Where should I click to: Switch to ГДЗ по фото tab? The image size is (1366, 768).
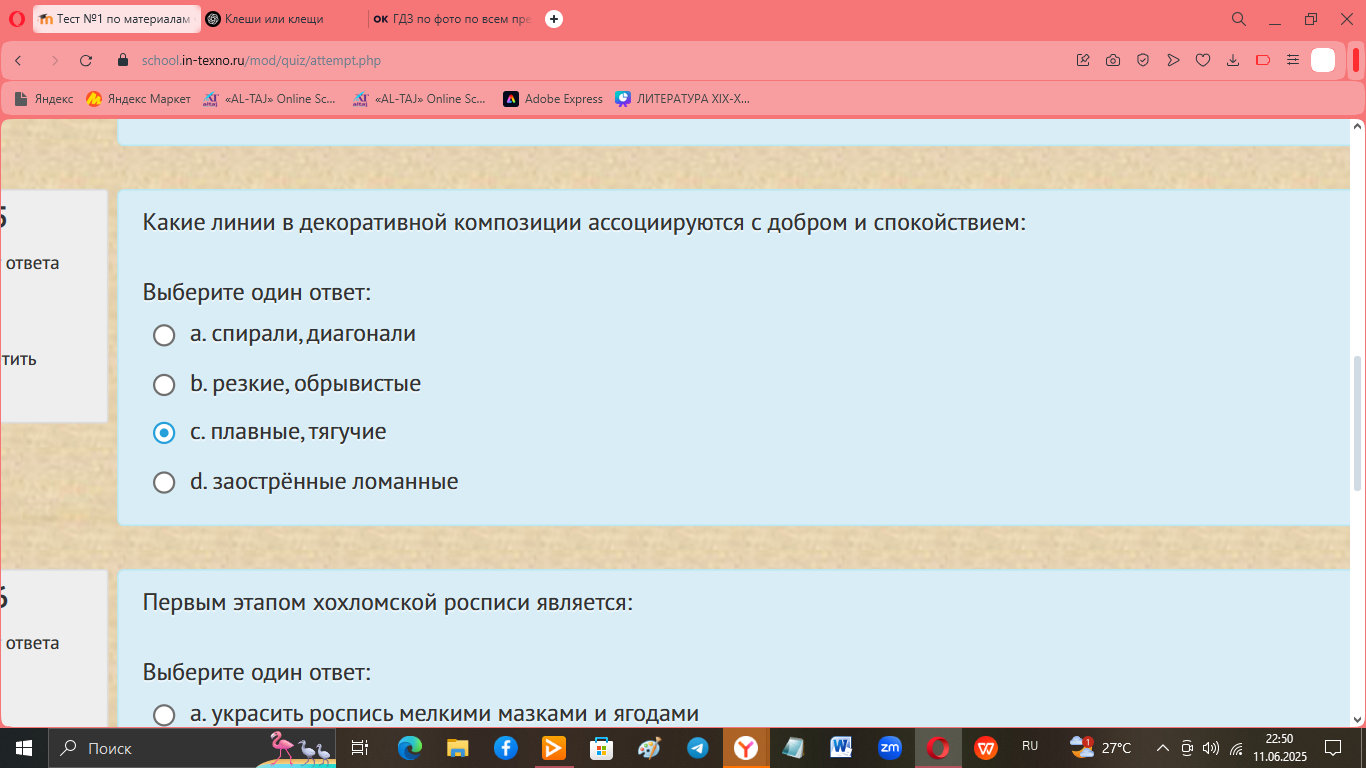453,19
